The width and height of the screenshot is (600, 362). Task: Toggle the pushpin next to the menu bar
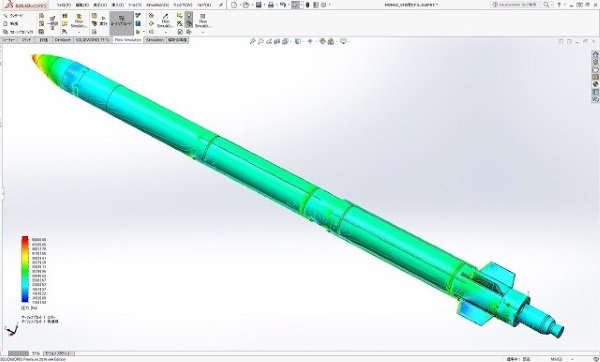pos(221,5)
